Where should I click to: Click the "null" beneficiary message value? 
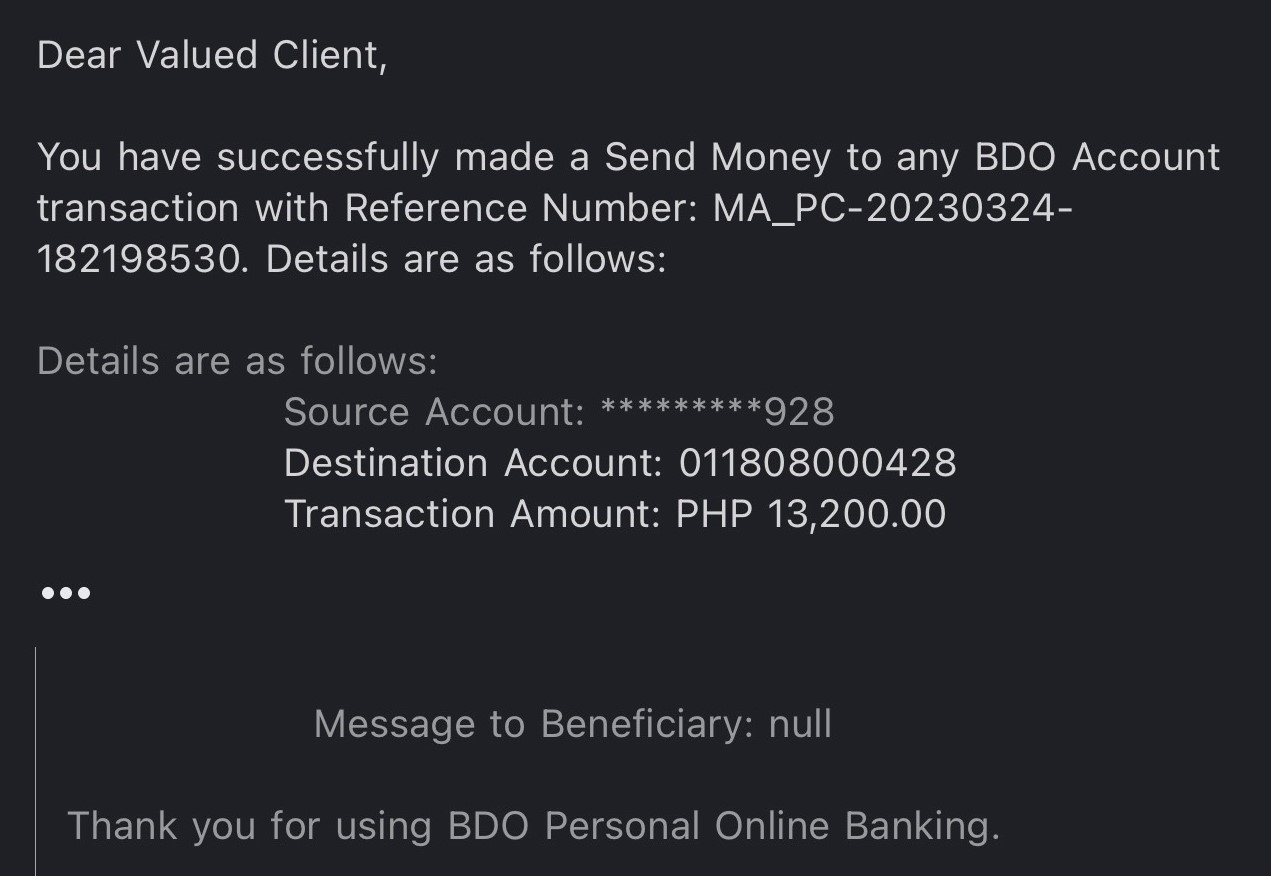pyautogui.click(x=800, y=724)
